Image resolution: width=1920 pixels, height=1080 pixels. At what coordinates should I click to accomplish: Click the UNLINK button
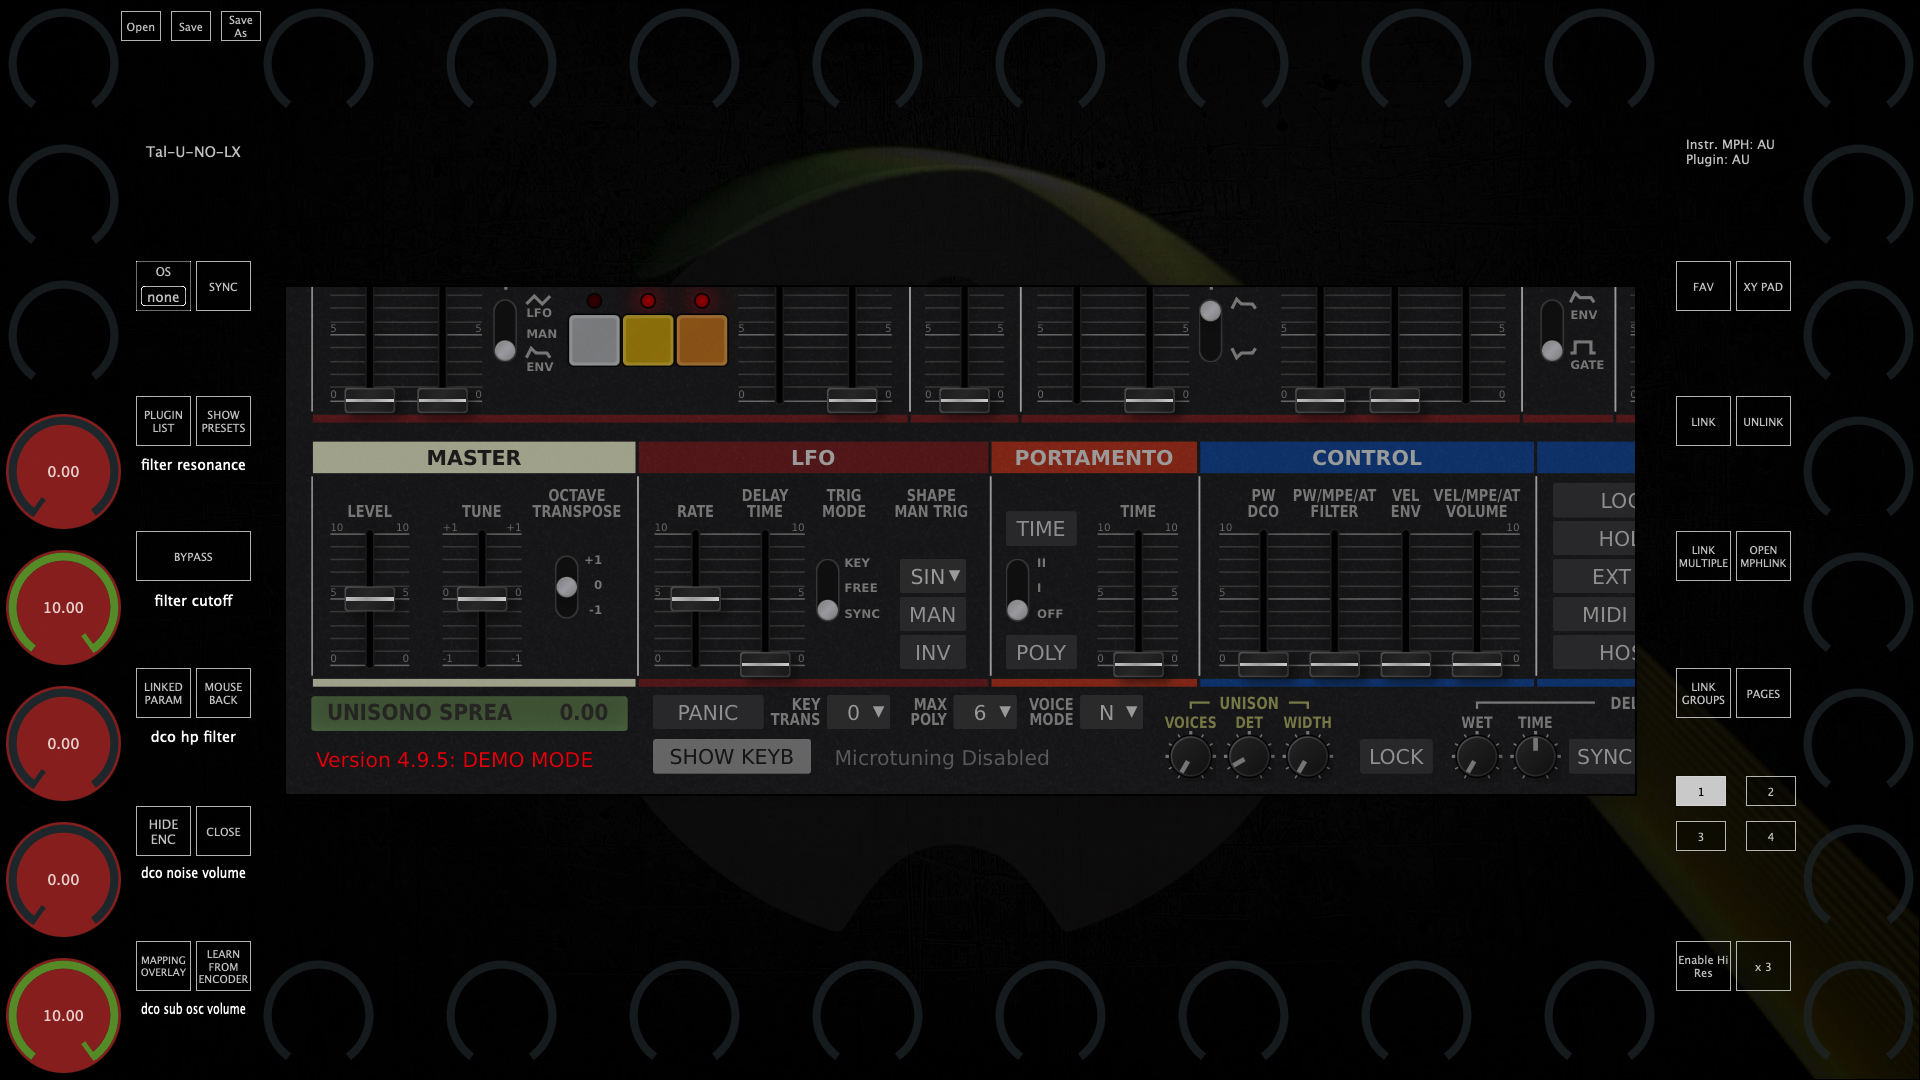1763,422
